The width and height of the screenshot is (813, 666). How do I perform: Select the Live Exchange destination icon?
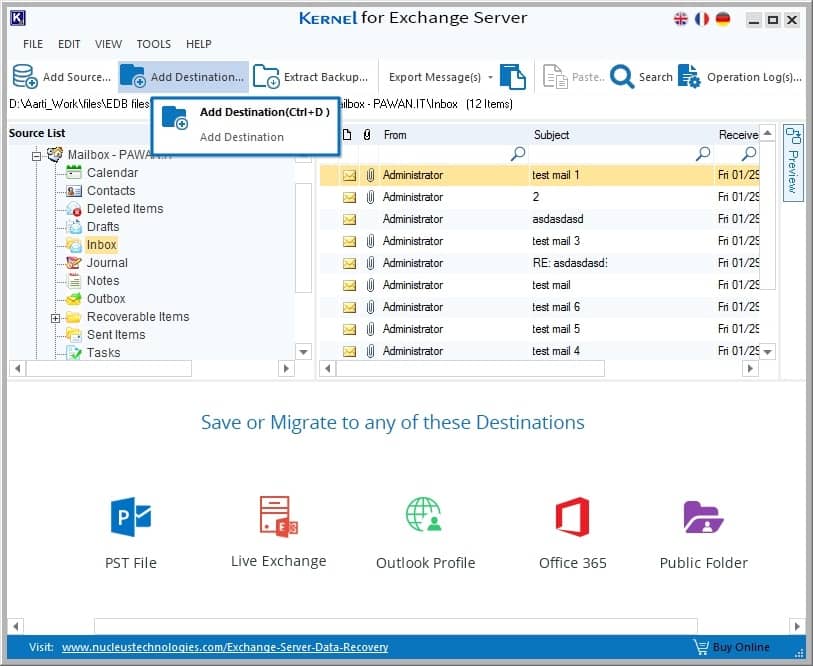click(278, 516)
